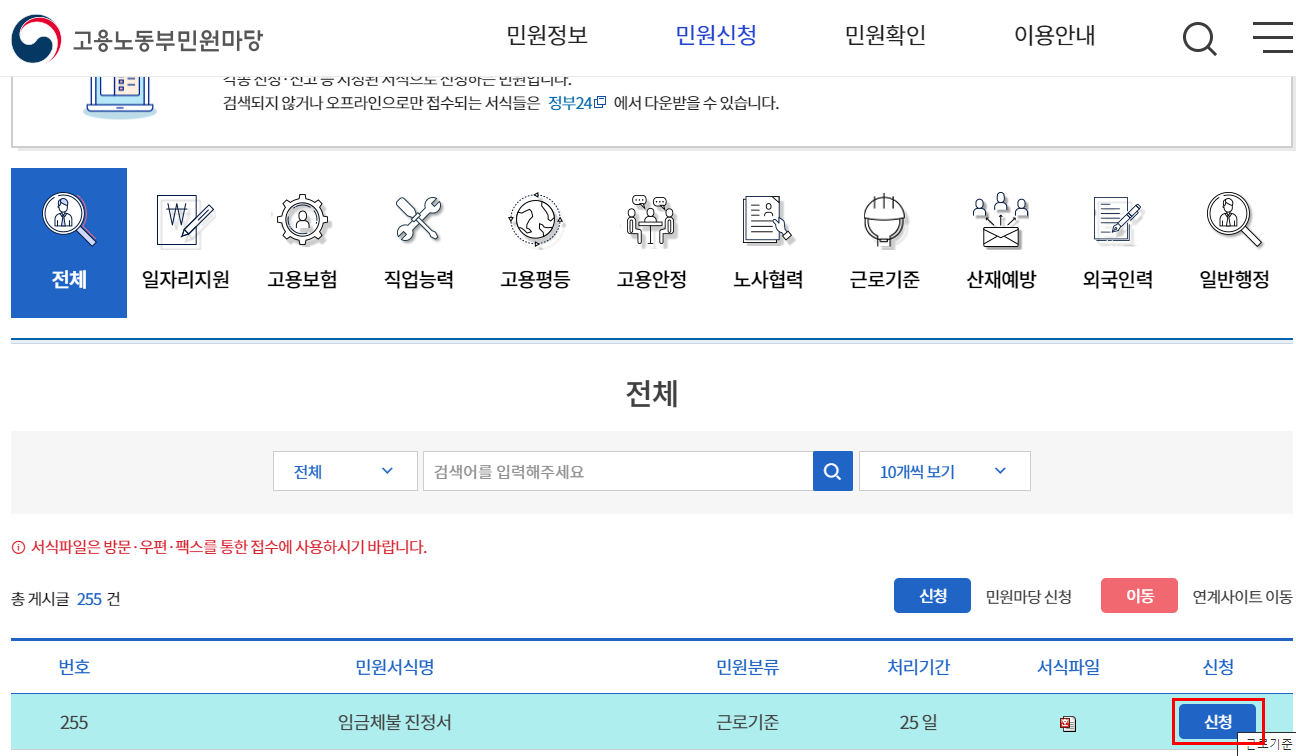Click the 고용노동부민원마당 ministry logo

(140, 36)
